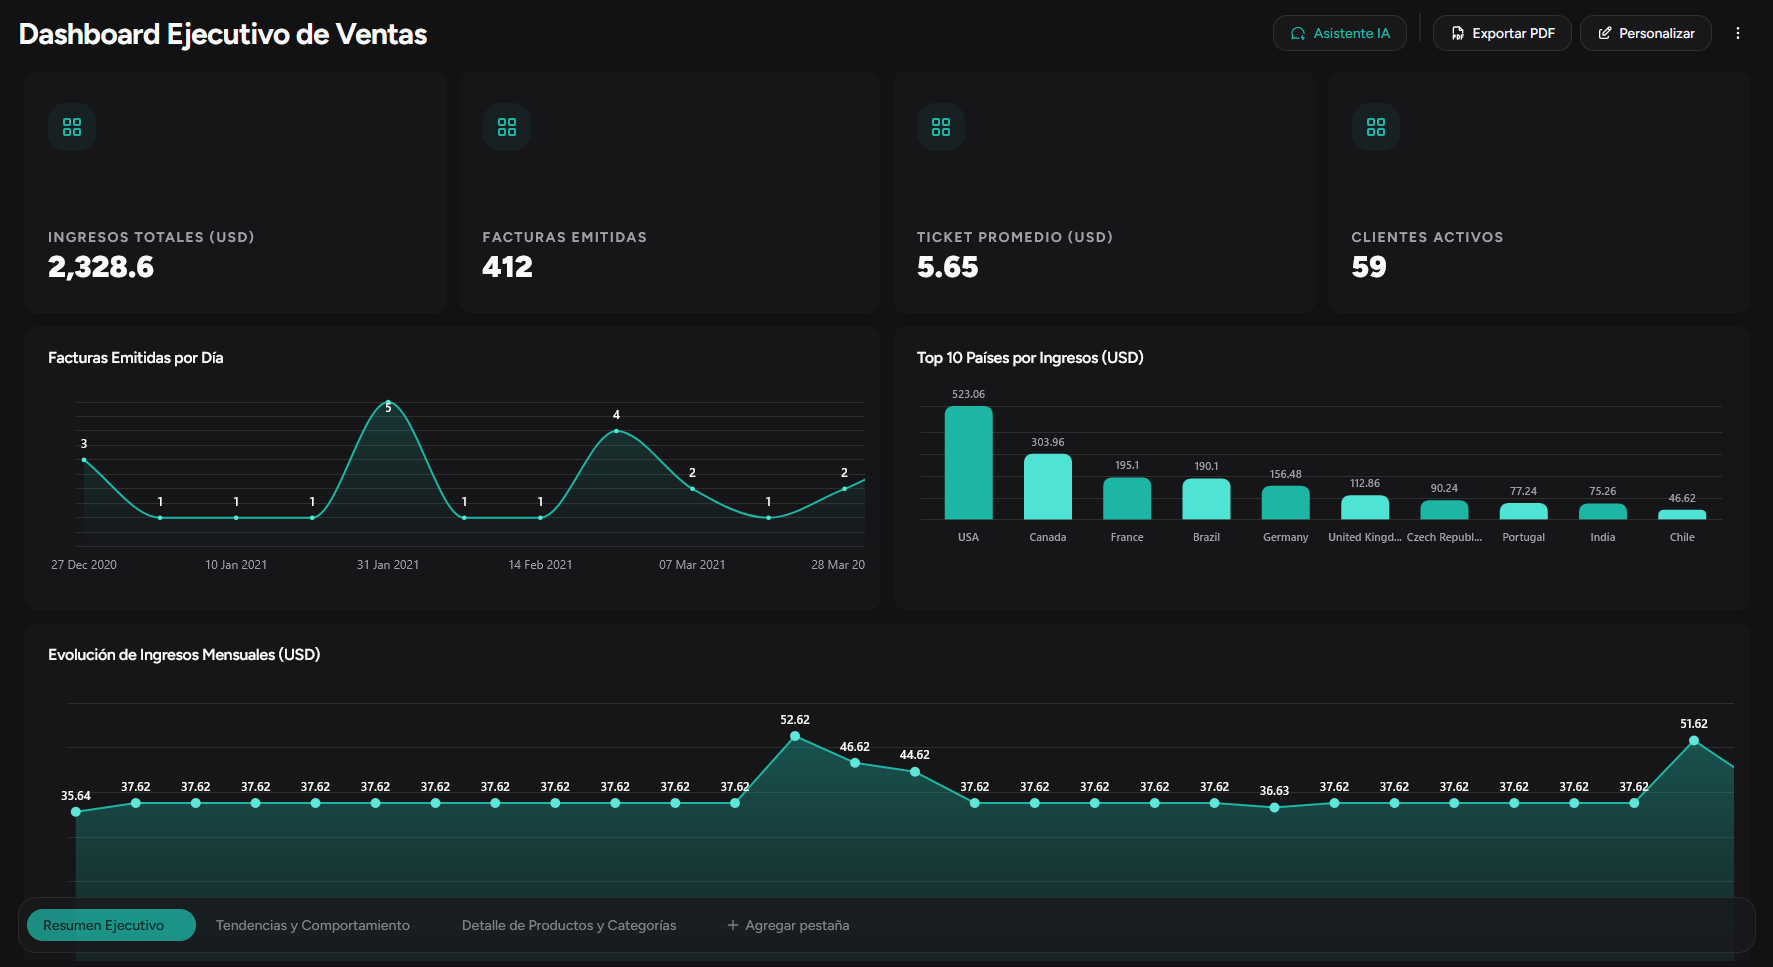The image size is (1773, 967).
Task: Click the grid icon on Facturas Emitidas card
Action: click(507, 127)
